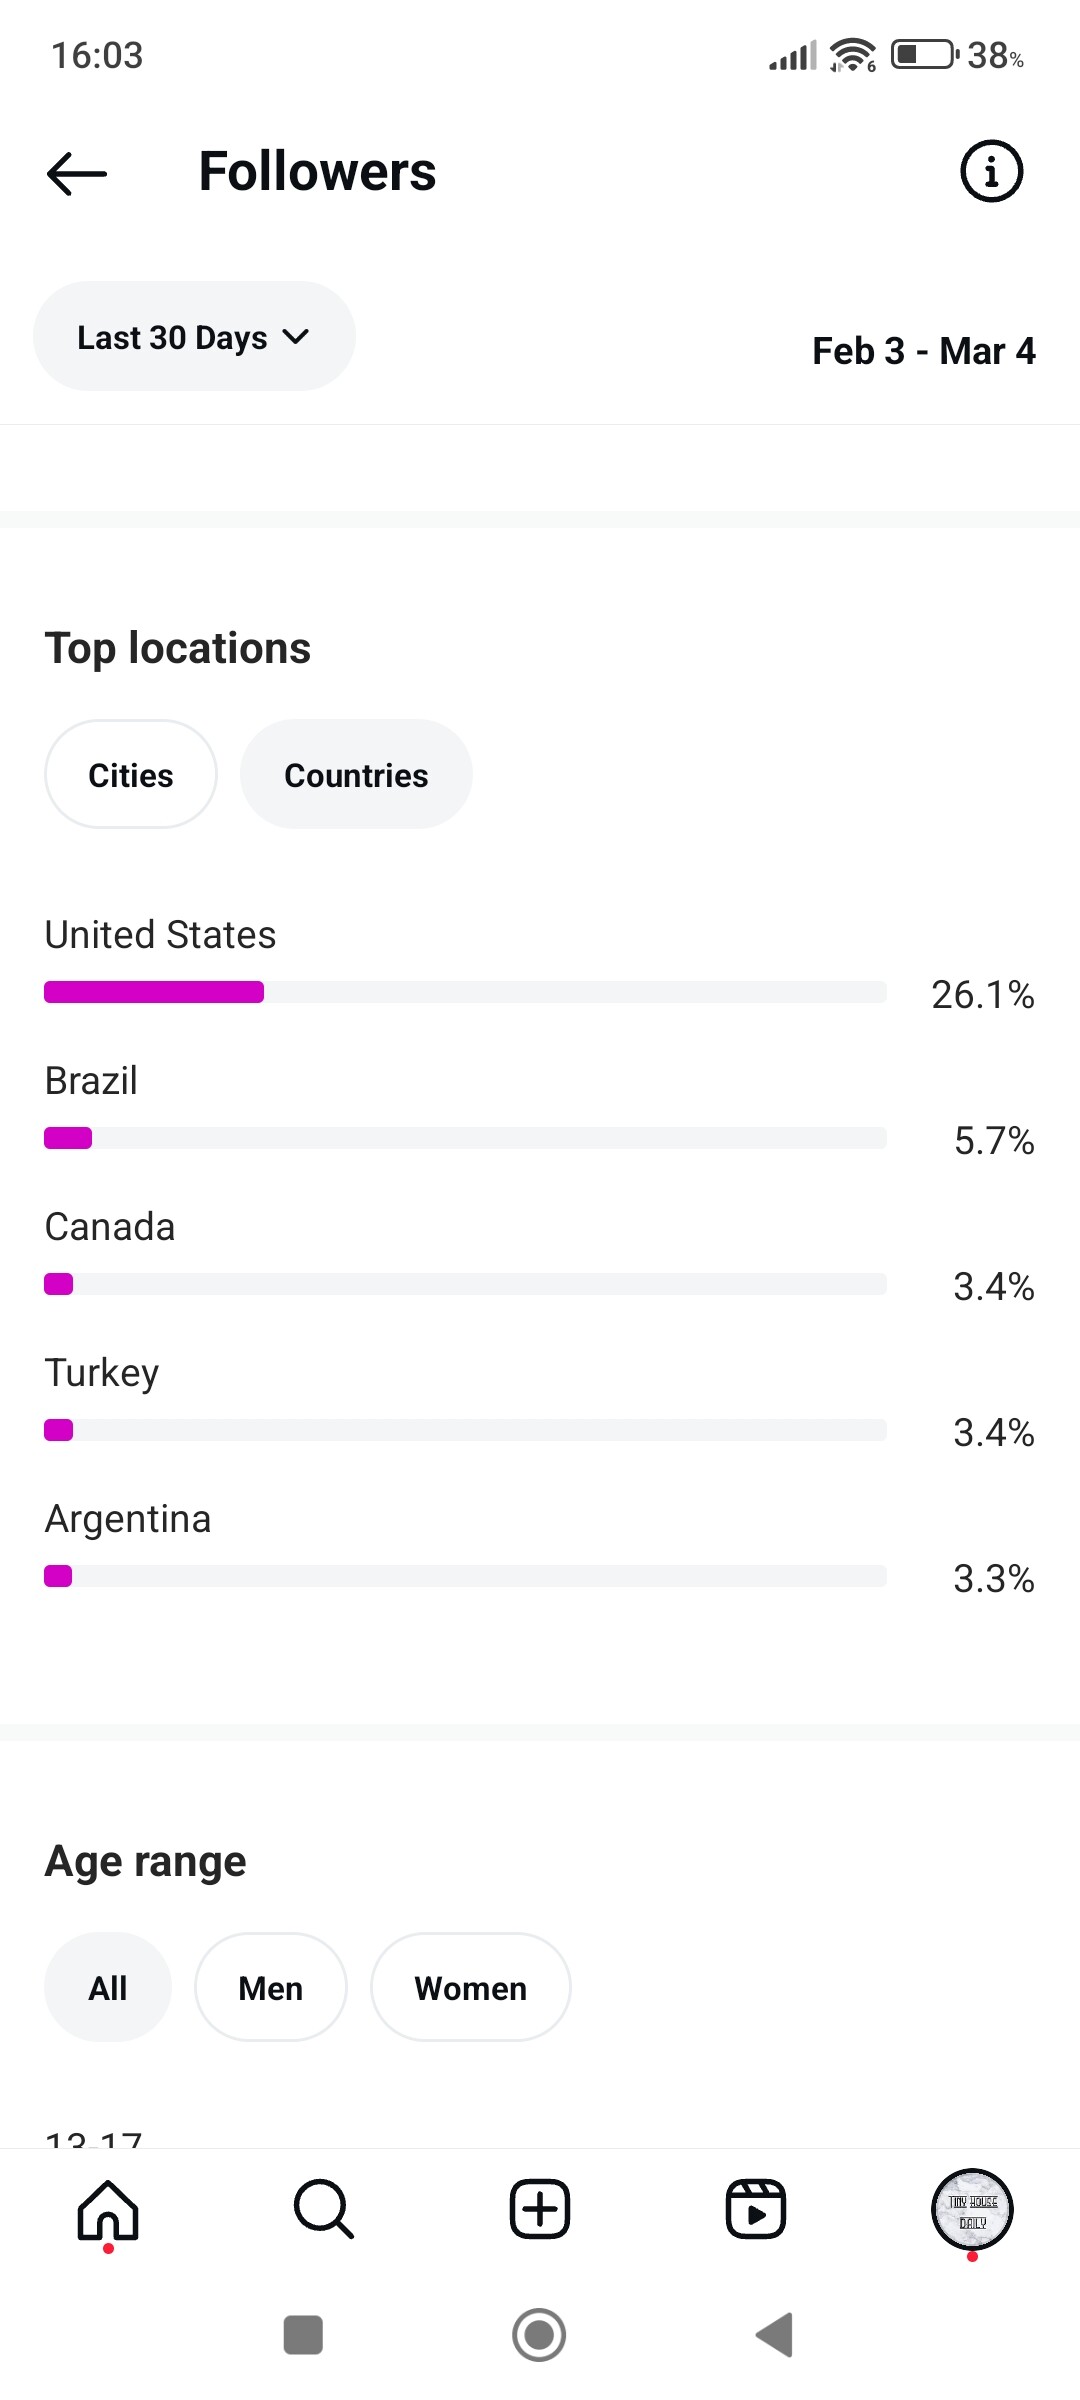Open the info icon next to Followers
The width and height of the screenshot is (1080, 2400).
tap(991, 171)
